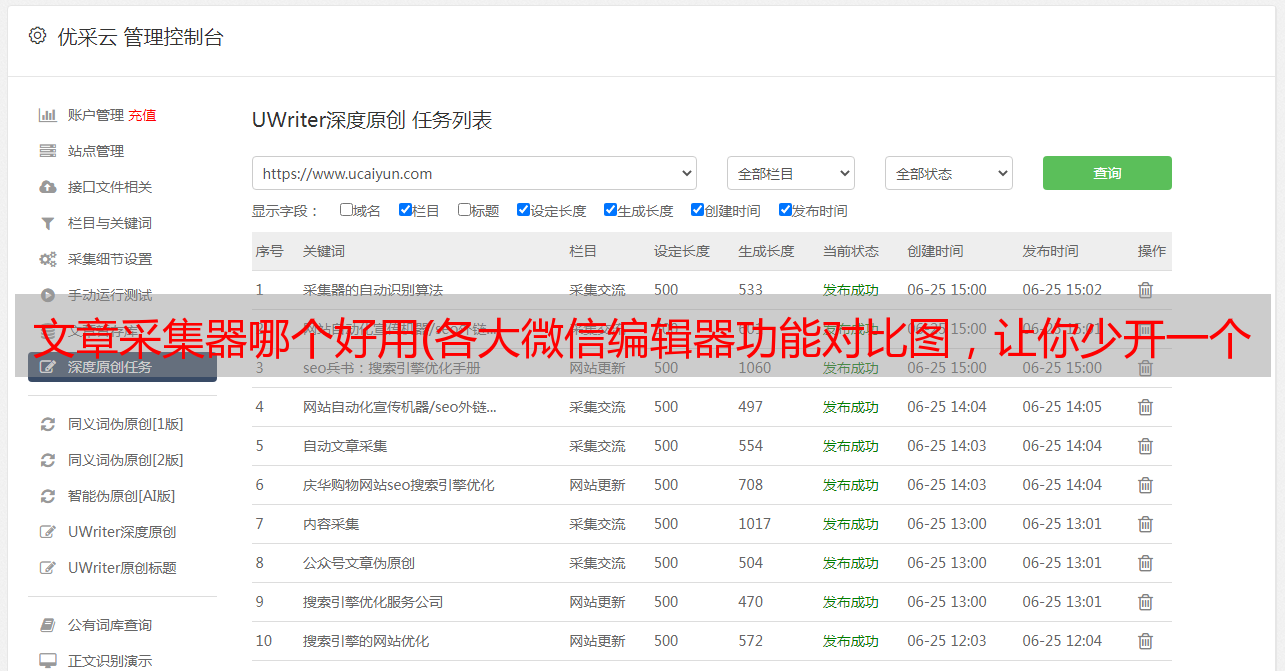Click the filter icon for 栏目与关键词
The image size is (1285, 671).
pyautogui.click(x=47, y=223)
